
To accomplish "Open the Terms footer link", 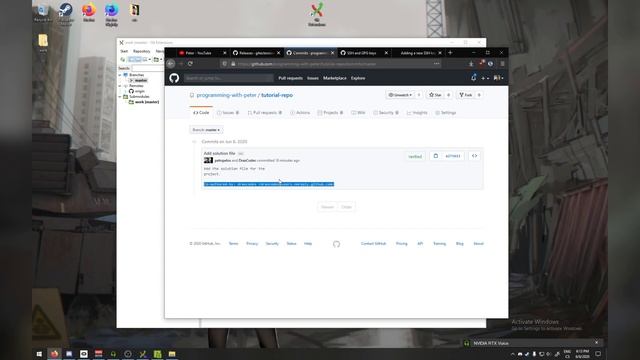I will (x=233, y=244).
